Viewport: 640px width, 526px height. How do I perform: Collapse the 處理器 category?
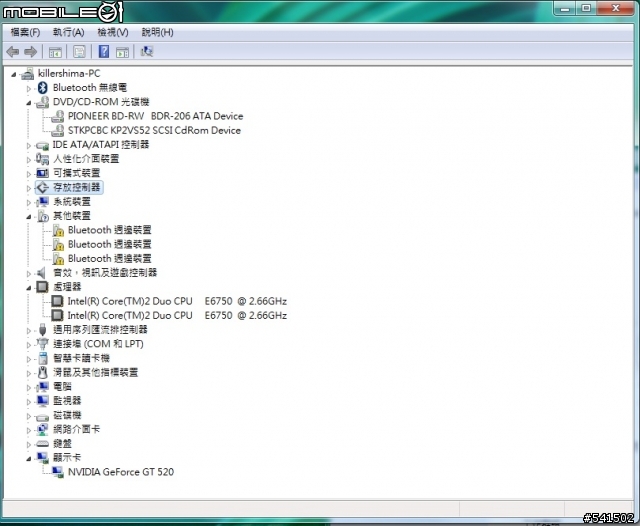[29, 288]
